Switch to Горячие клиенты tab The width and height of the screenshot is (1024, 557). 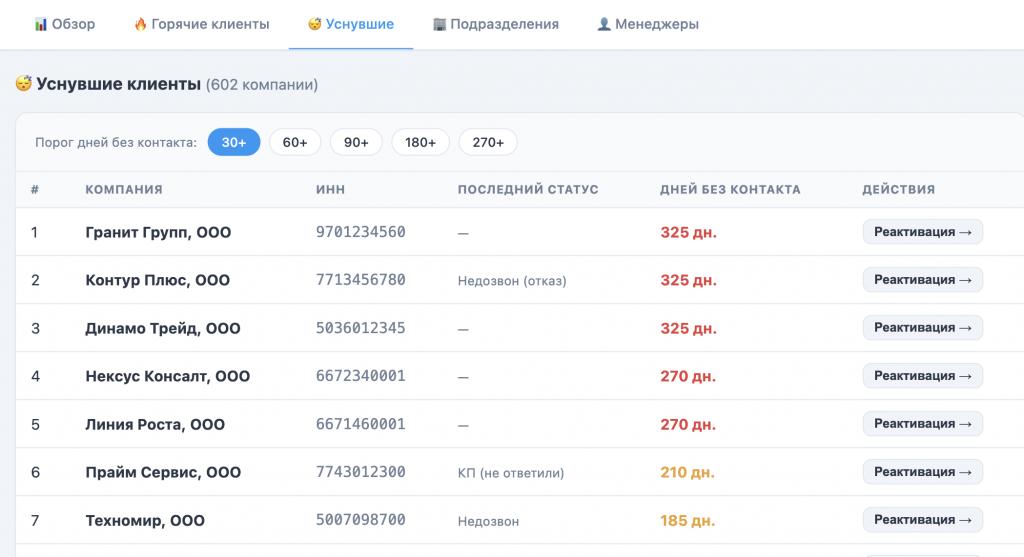201,24
